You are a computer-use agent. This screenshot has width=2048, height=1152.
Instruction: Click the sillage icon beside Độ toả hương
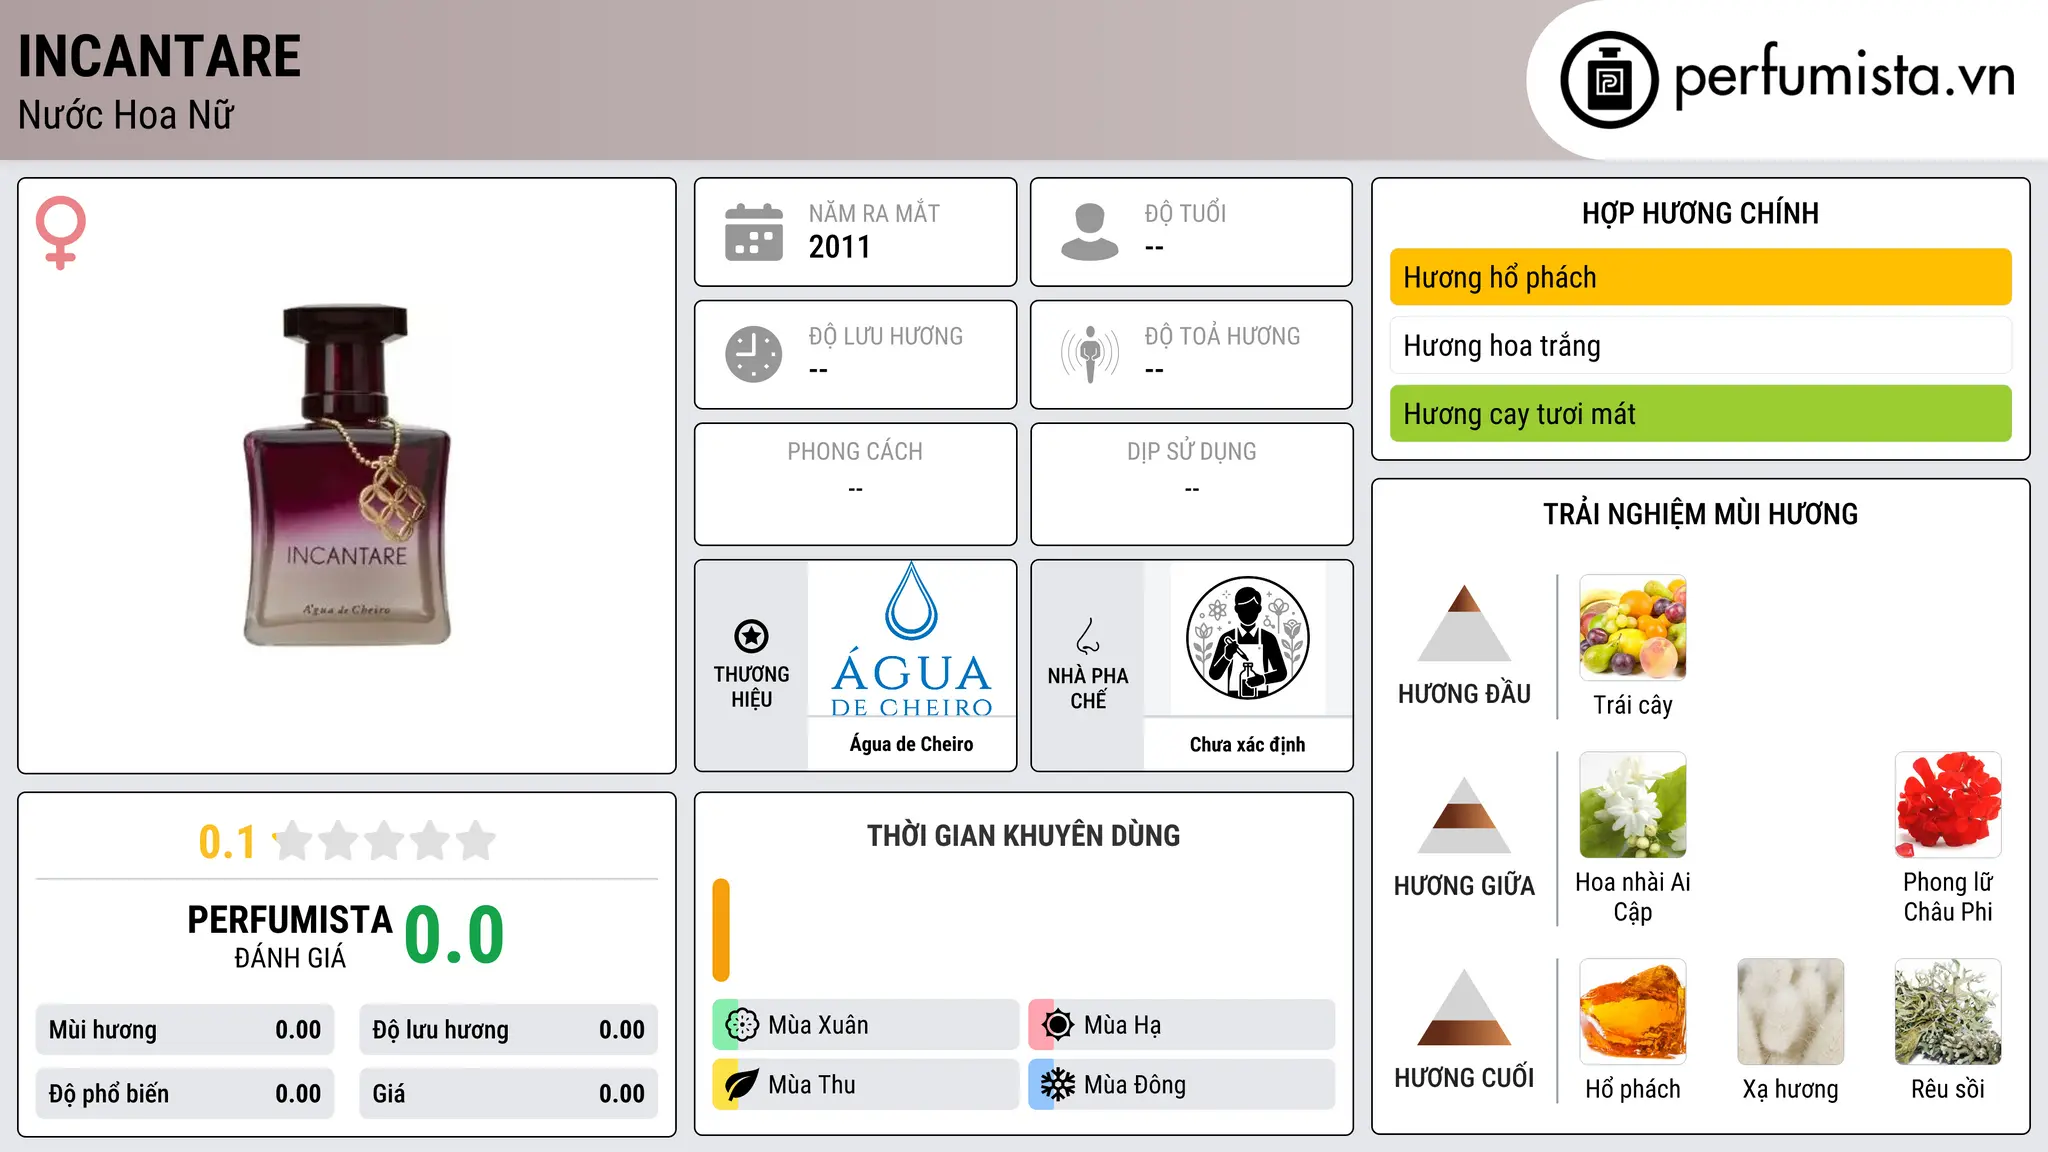(1089, 354)
